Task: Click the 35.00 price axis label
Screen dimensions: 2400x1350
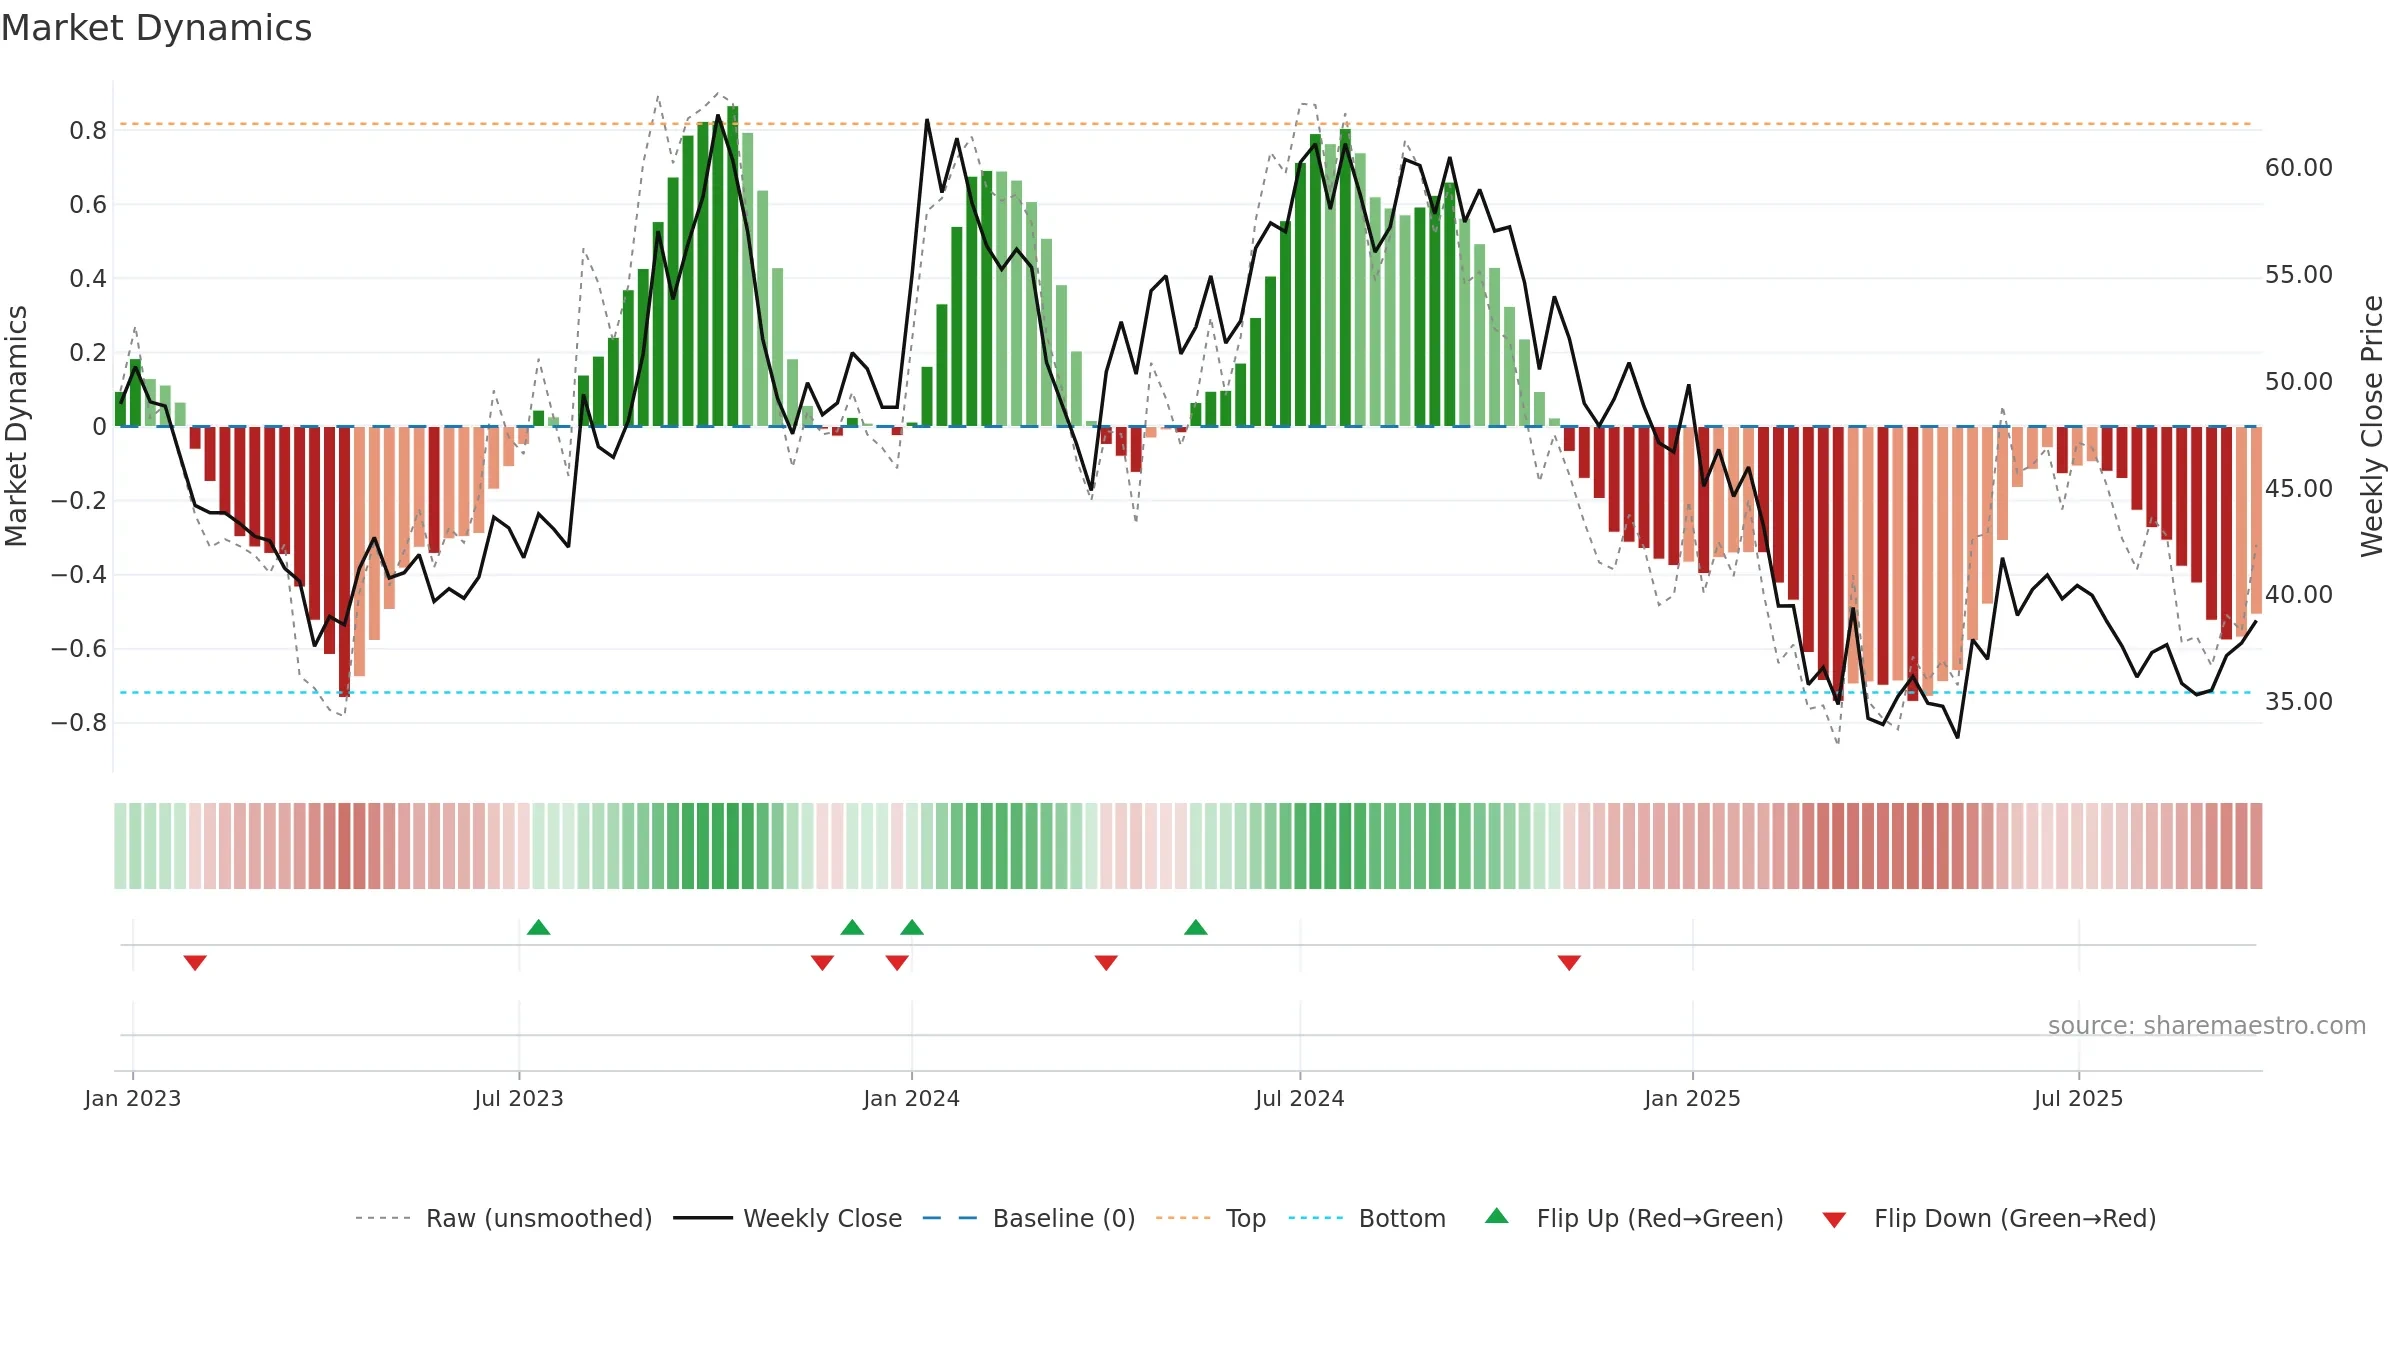Action: [2299, 702]
